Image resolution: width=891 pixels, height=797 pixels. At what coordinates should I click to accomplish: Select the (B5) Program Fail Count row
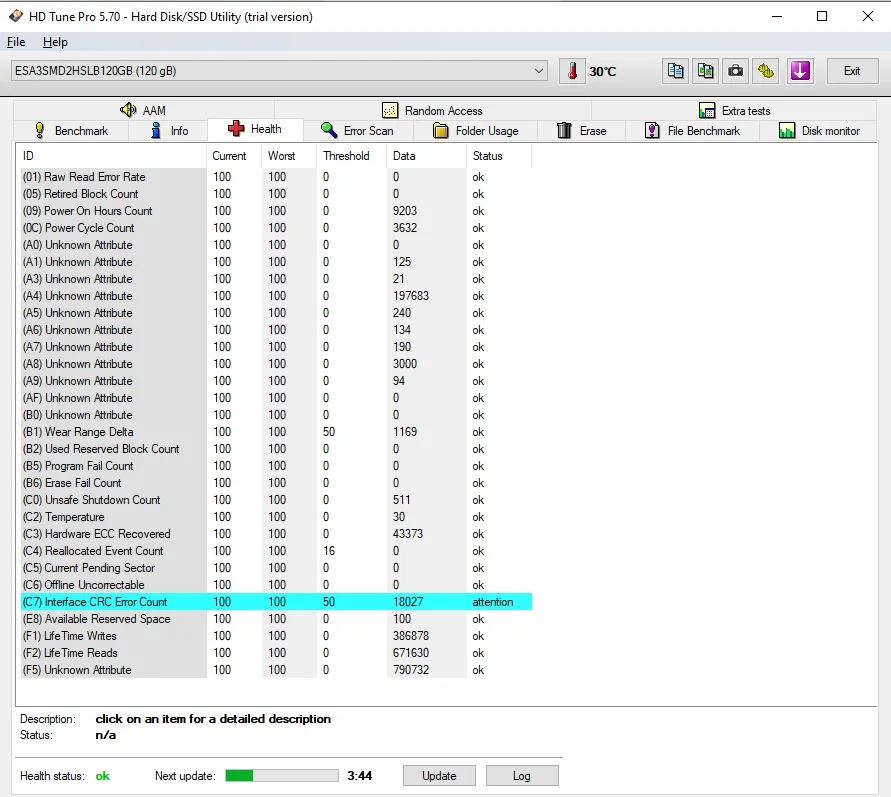click(276, 466)
